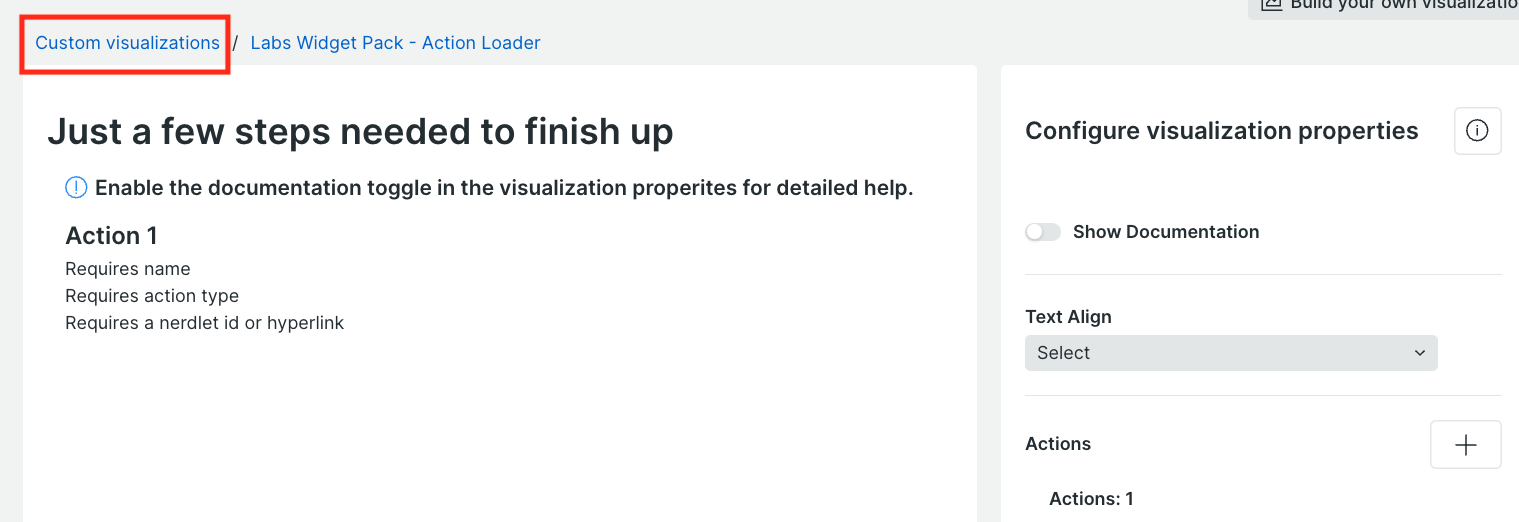Click the Configure visualization properties heading
This screenshot has height=522, width=1519.
[x=1222, y=131]
